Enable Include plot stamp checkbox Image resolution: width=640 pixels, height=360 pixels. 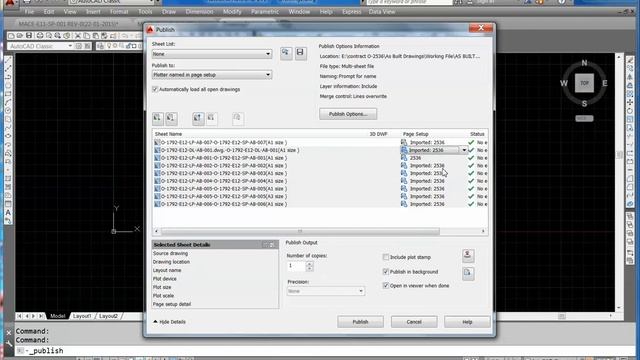[385, 257]
